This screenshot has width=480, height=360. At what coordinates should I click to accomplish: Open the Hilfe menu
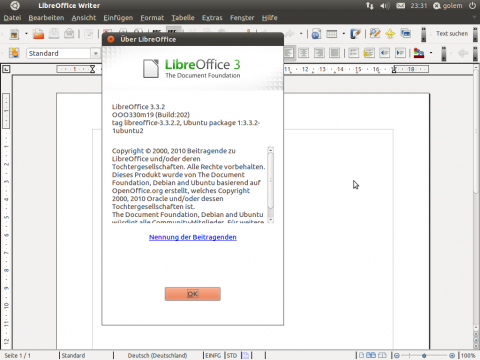(269, 18)
